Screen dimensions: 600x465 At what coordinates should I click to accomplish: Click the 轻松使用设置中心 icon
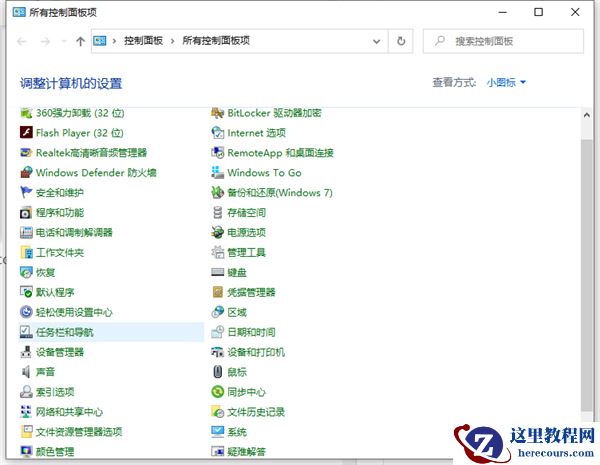tap(26, 312)
